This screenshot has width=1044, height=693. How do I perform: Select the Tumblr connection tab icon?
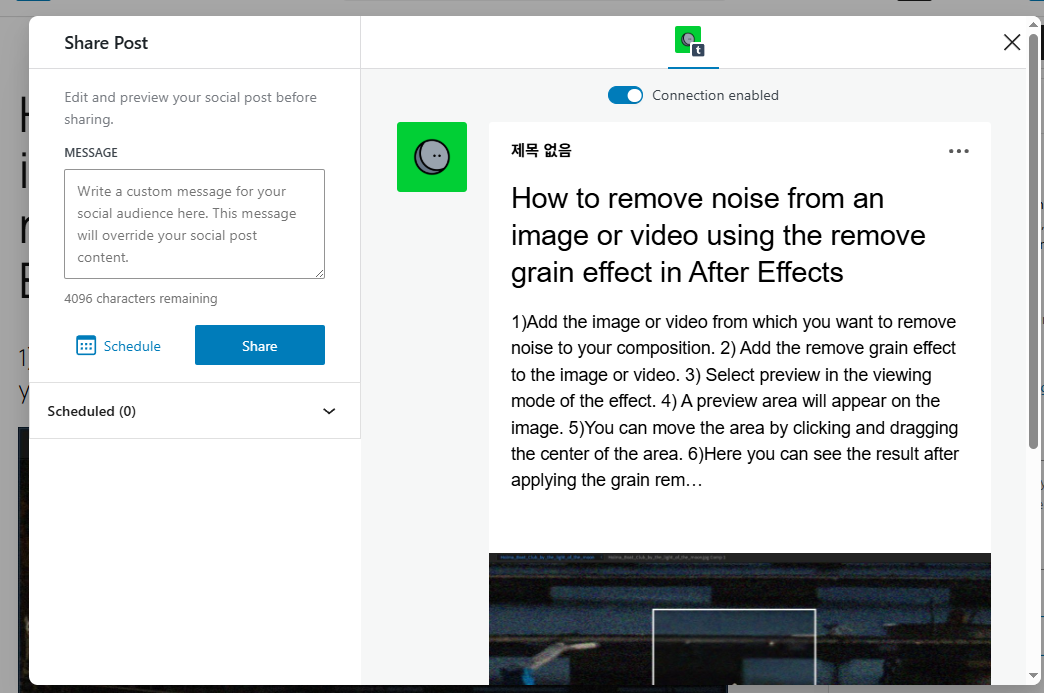pos(690,41)
